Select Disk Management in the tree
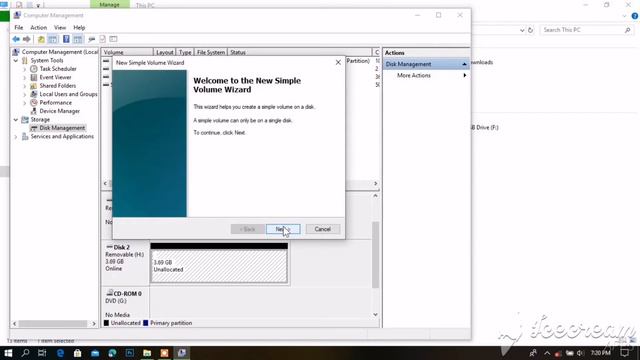640x360 pixels. point(62,128)
